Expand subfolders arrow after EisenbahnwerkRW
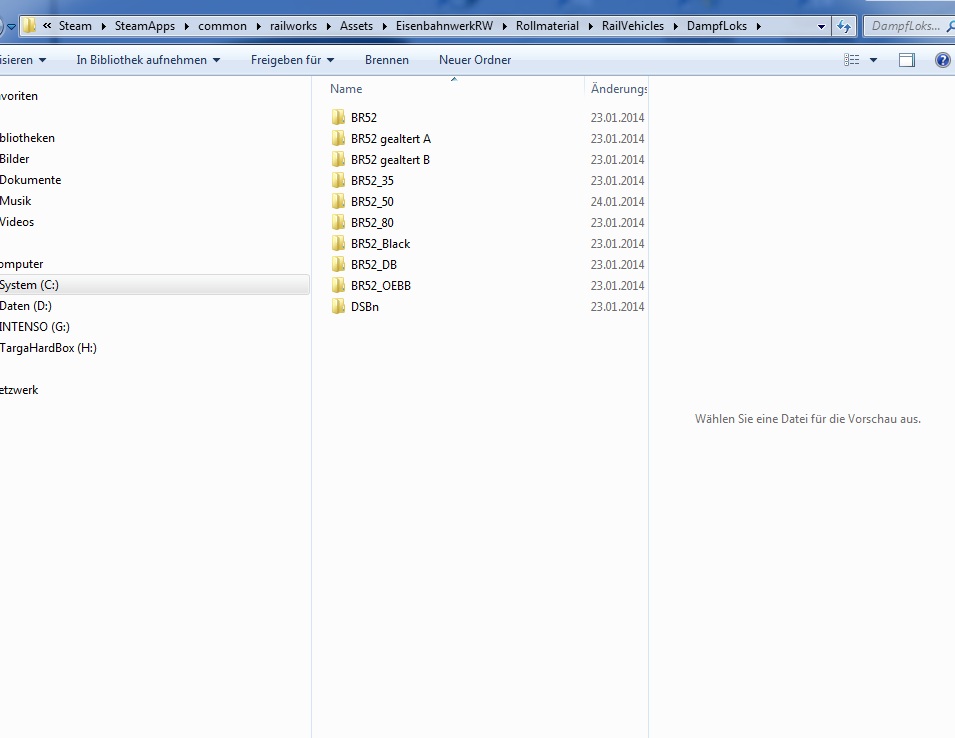 [504, 26]
